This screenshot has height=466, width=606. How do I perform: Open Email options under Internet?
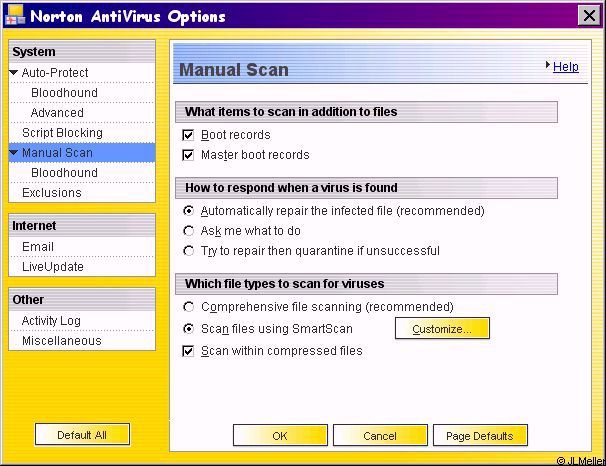(x=38, y=247)
